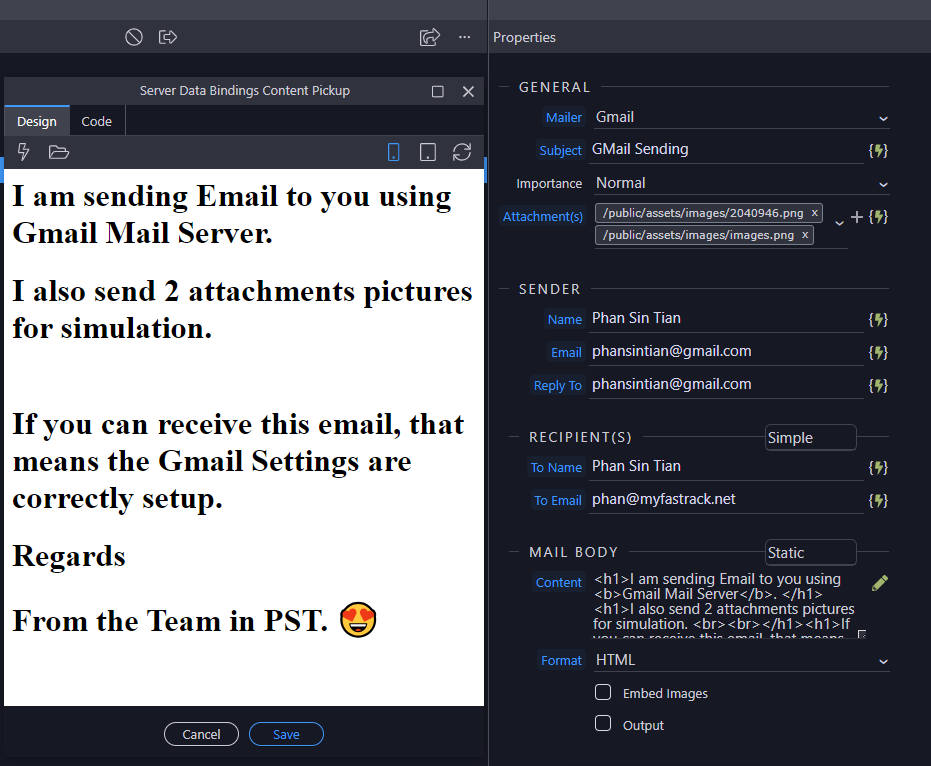The image size is (931, 766).
Task: Click the refresh preview icon
Action: point(462,152)
